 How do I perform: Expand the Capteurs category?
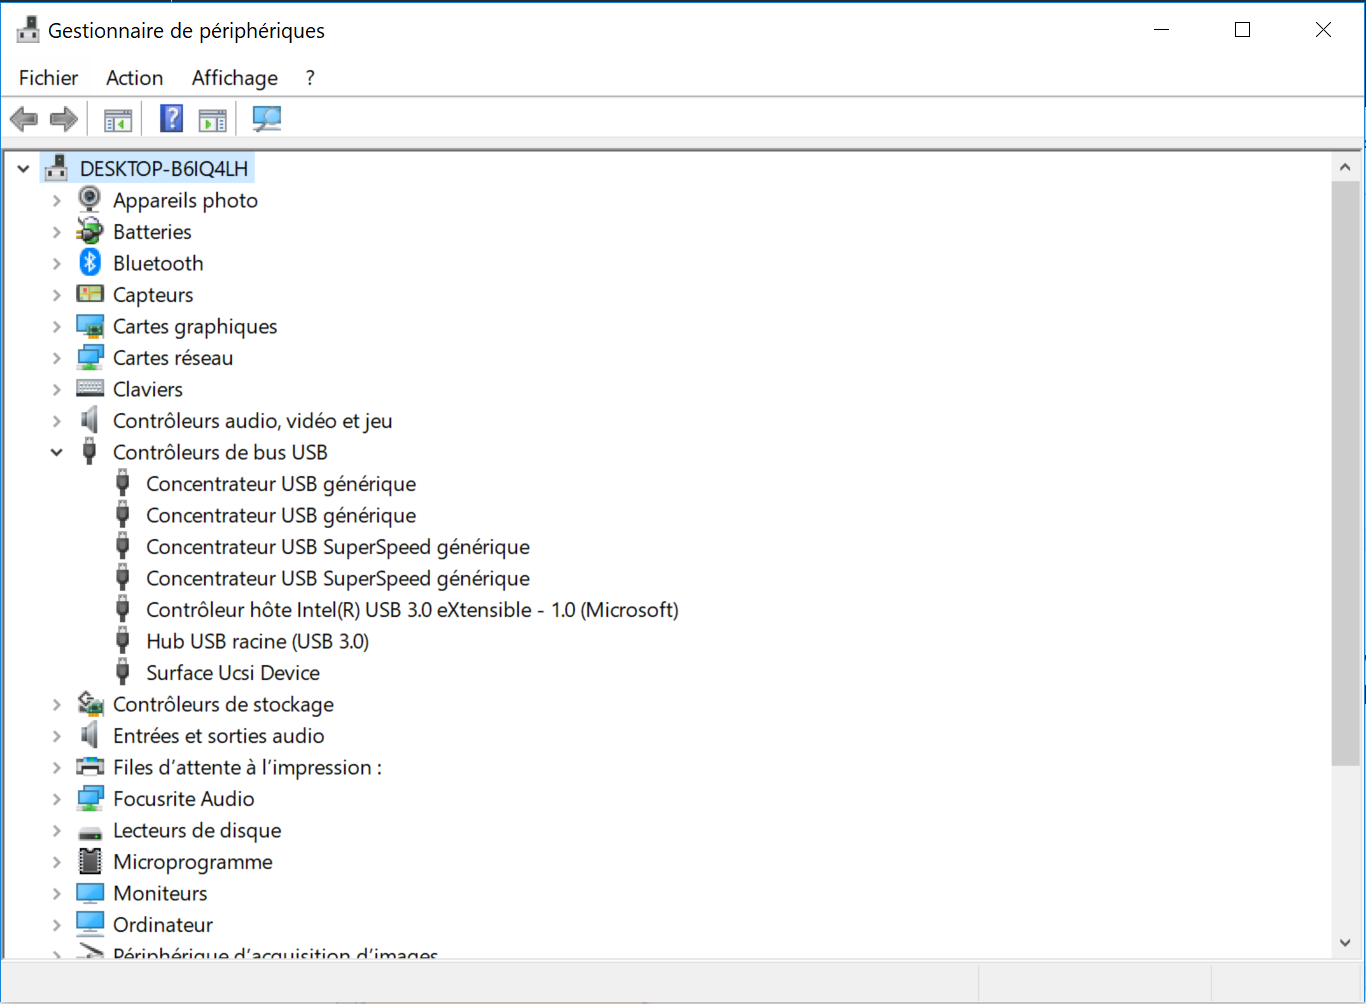(x=57, y=295)
